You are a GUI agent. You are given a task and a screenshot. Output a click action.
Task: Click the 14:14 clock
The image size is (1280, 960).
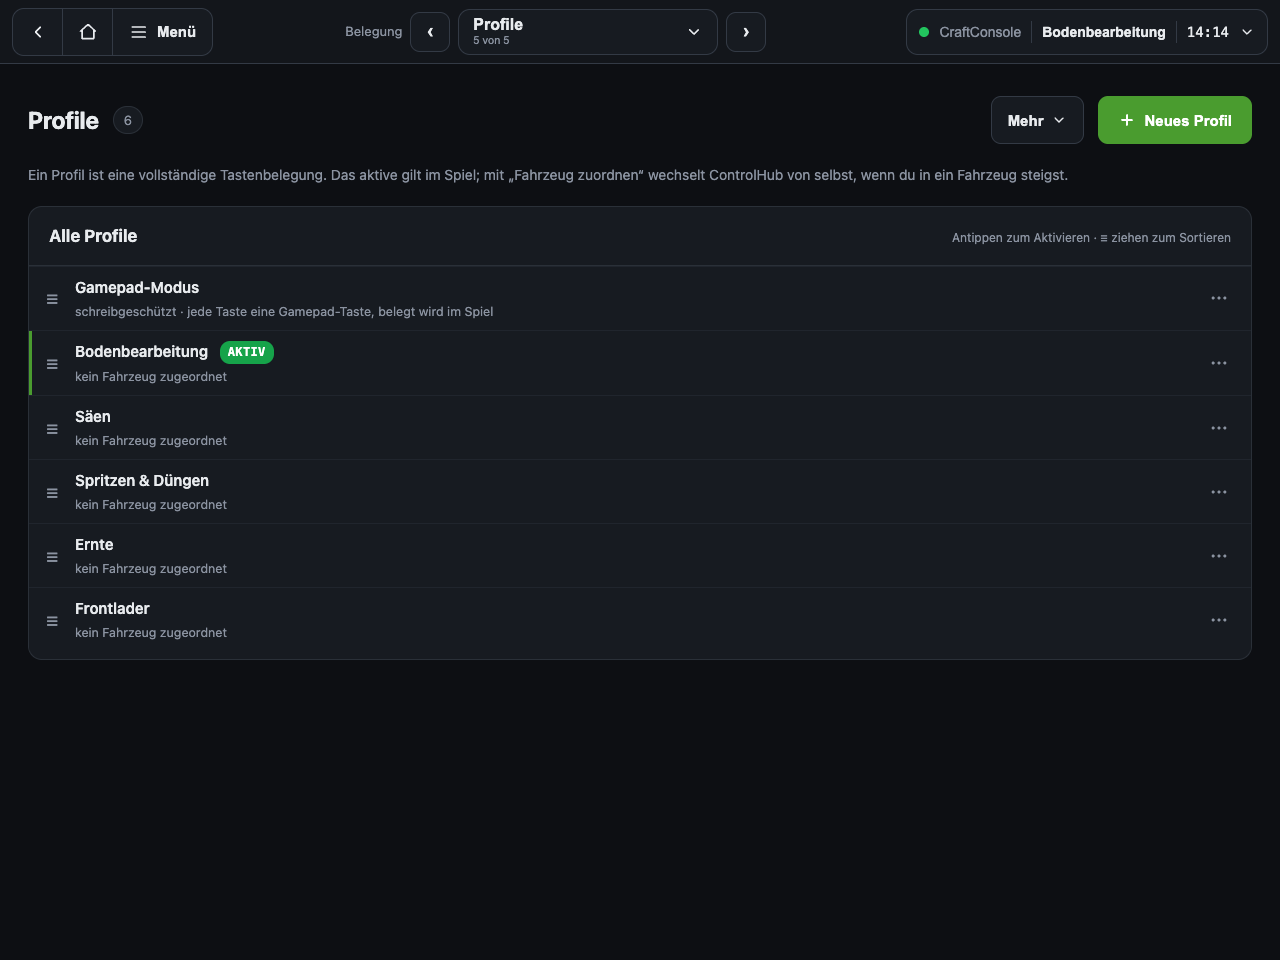[x=1208, y=32]
